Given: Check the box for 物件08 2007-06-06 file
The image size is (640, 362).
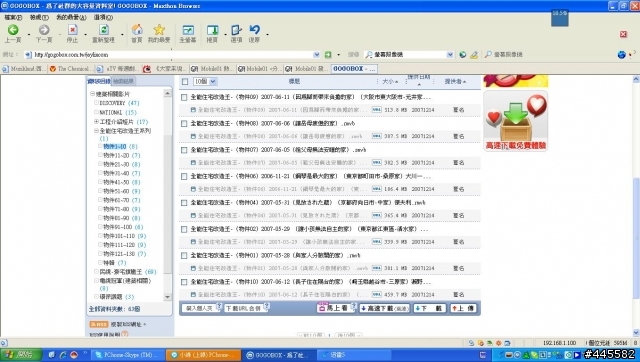Looking at the screenshot, I should point(184,124).
